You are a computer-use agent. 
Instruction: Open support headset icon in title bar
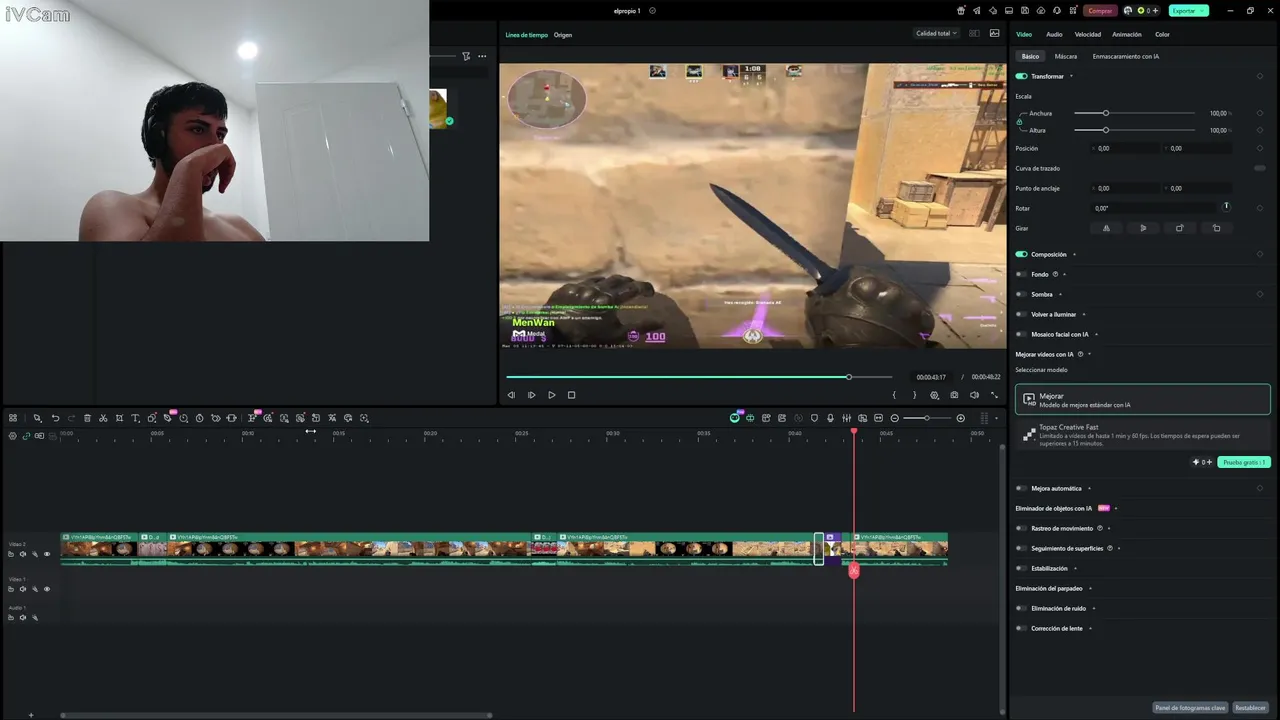point(1056,11)
